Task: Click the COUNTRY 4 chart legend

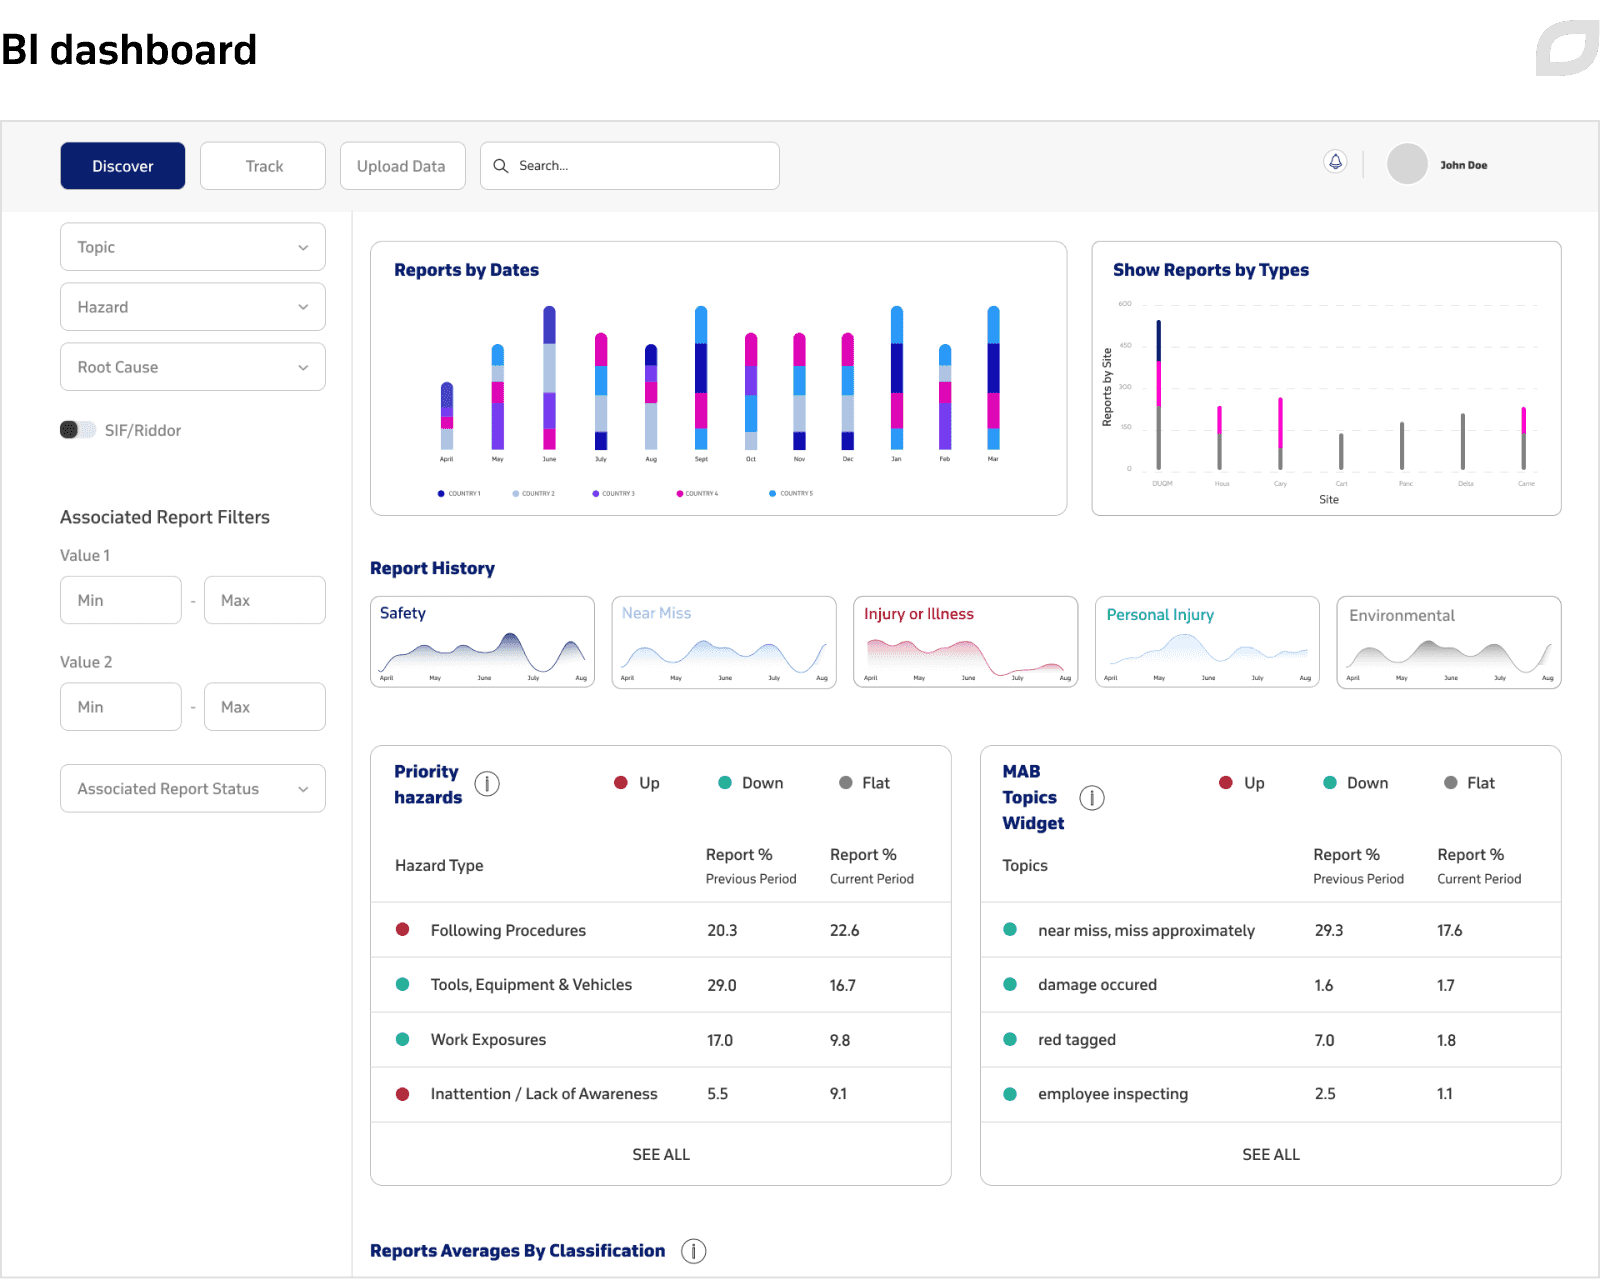Action: 698,493
